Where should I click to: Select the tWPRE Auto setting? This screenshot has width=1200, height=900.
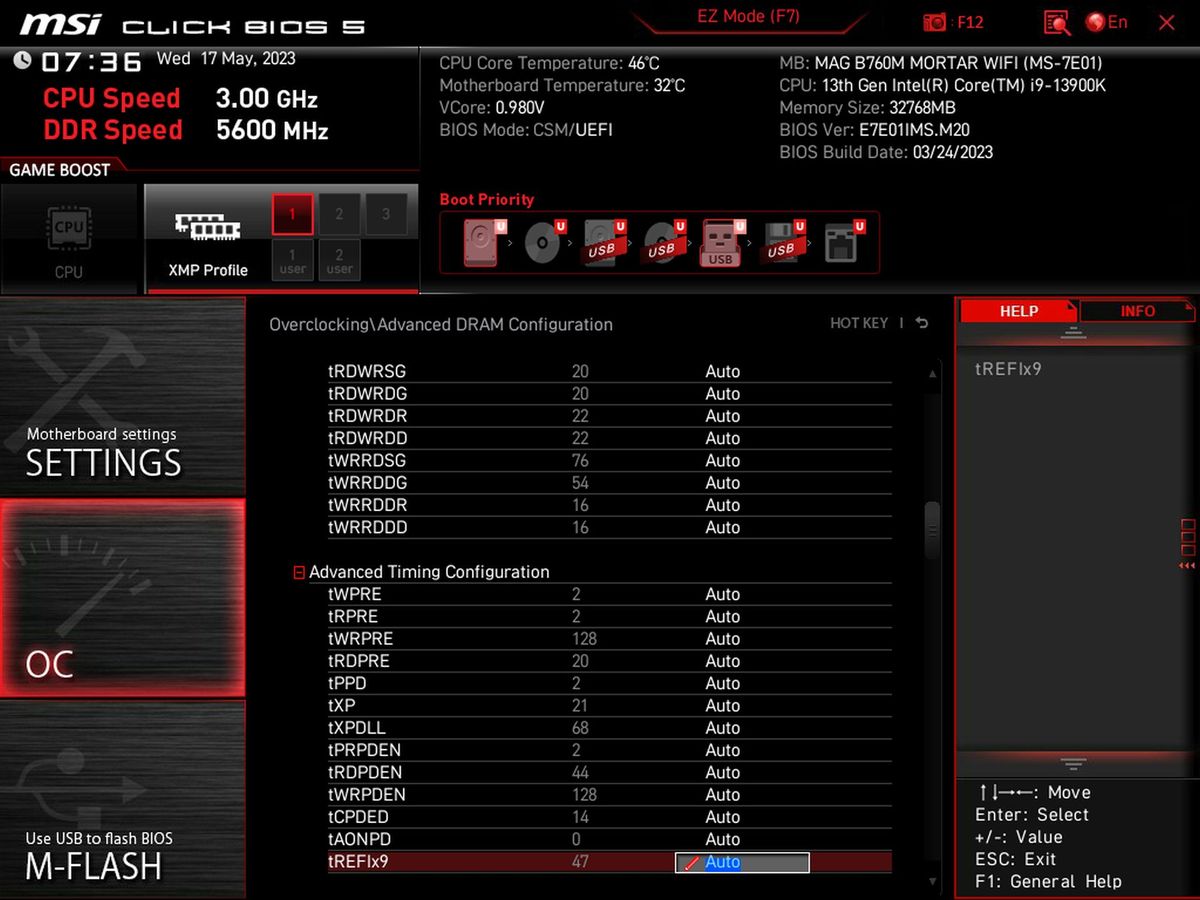tap(722, 594)
